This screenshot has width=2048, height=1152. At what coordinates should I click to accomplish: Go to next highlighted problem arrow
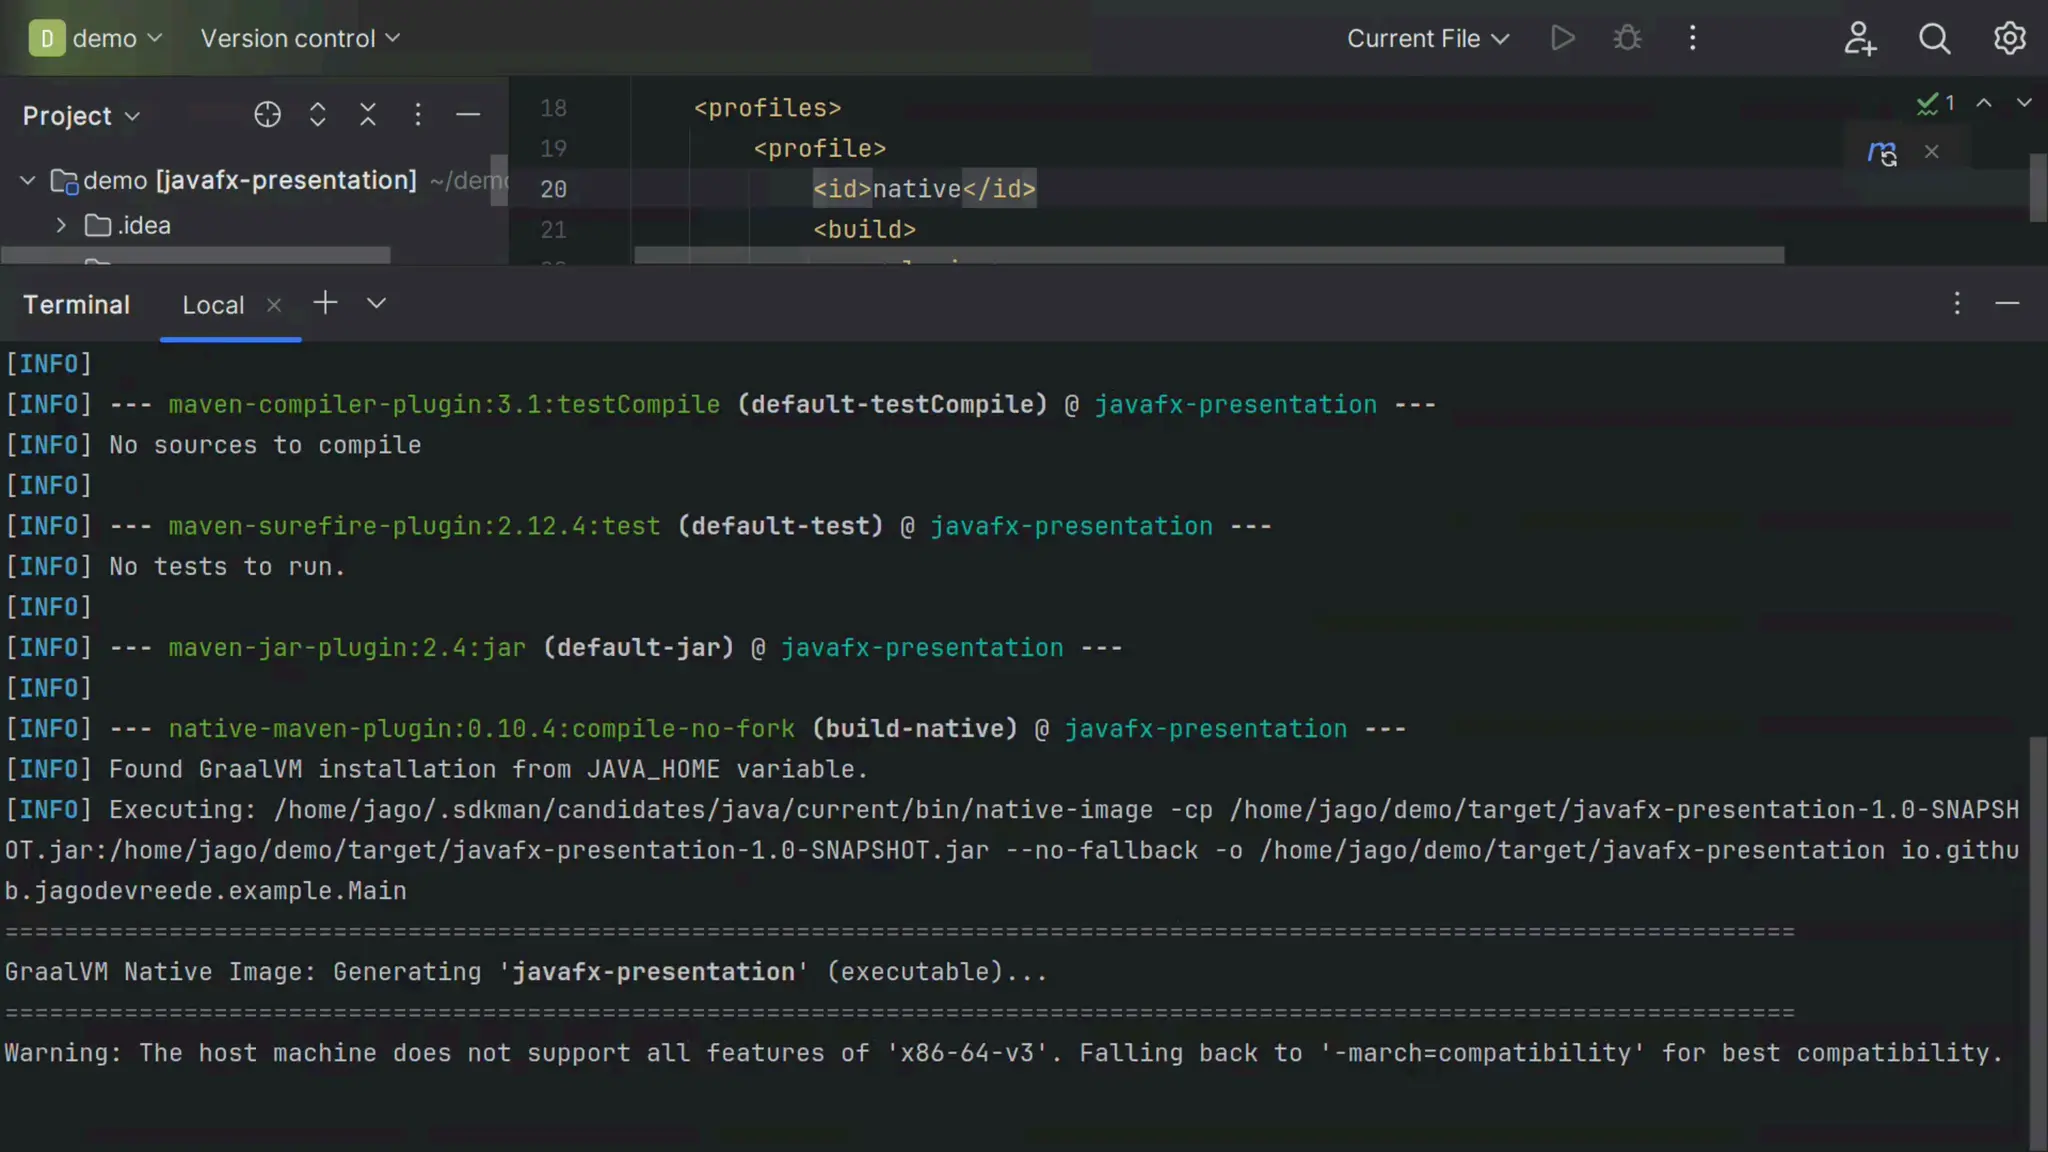(2023, 103)
